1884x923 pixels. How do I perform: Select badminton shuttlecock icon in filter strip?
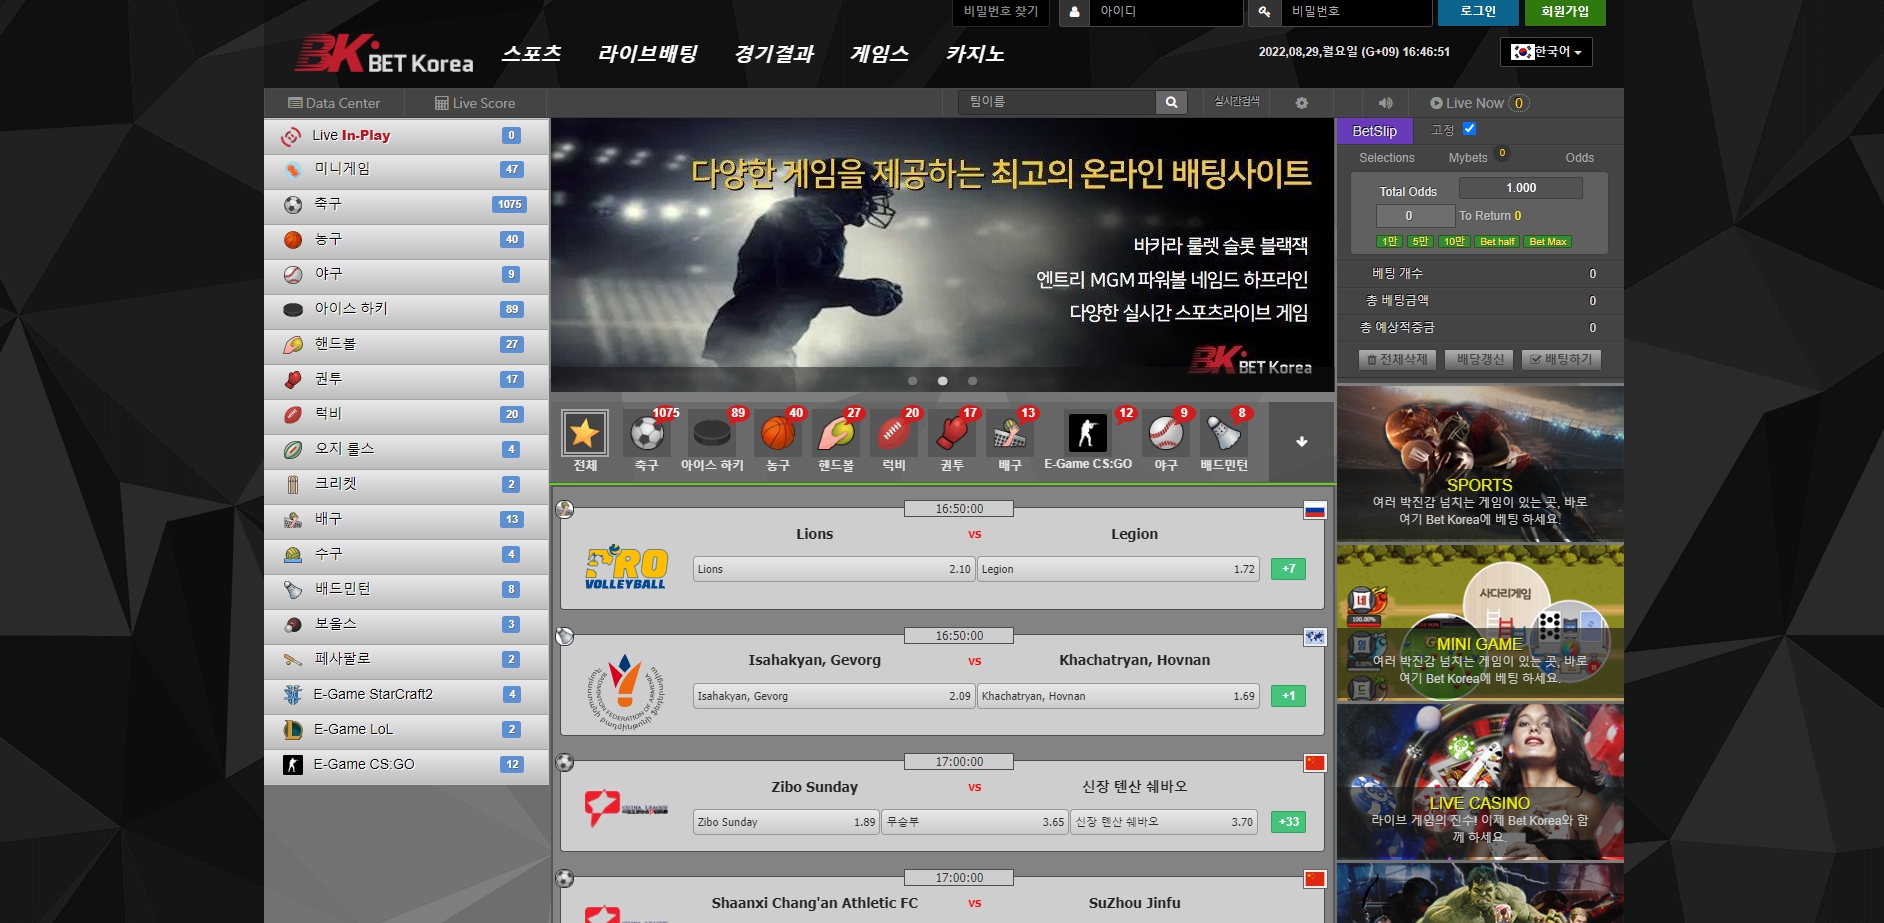click(1224, 434)
